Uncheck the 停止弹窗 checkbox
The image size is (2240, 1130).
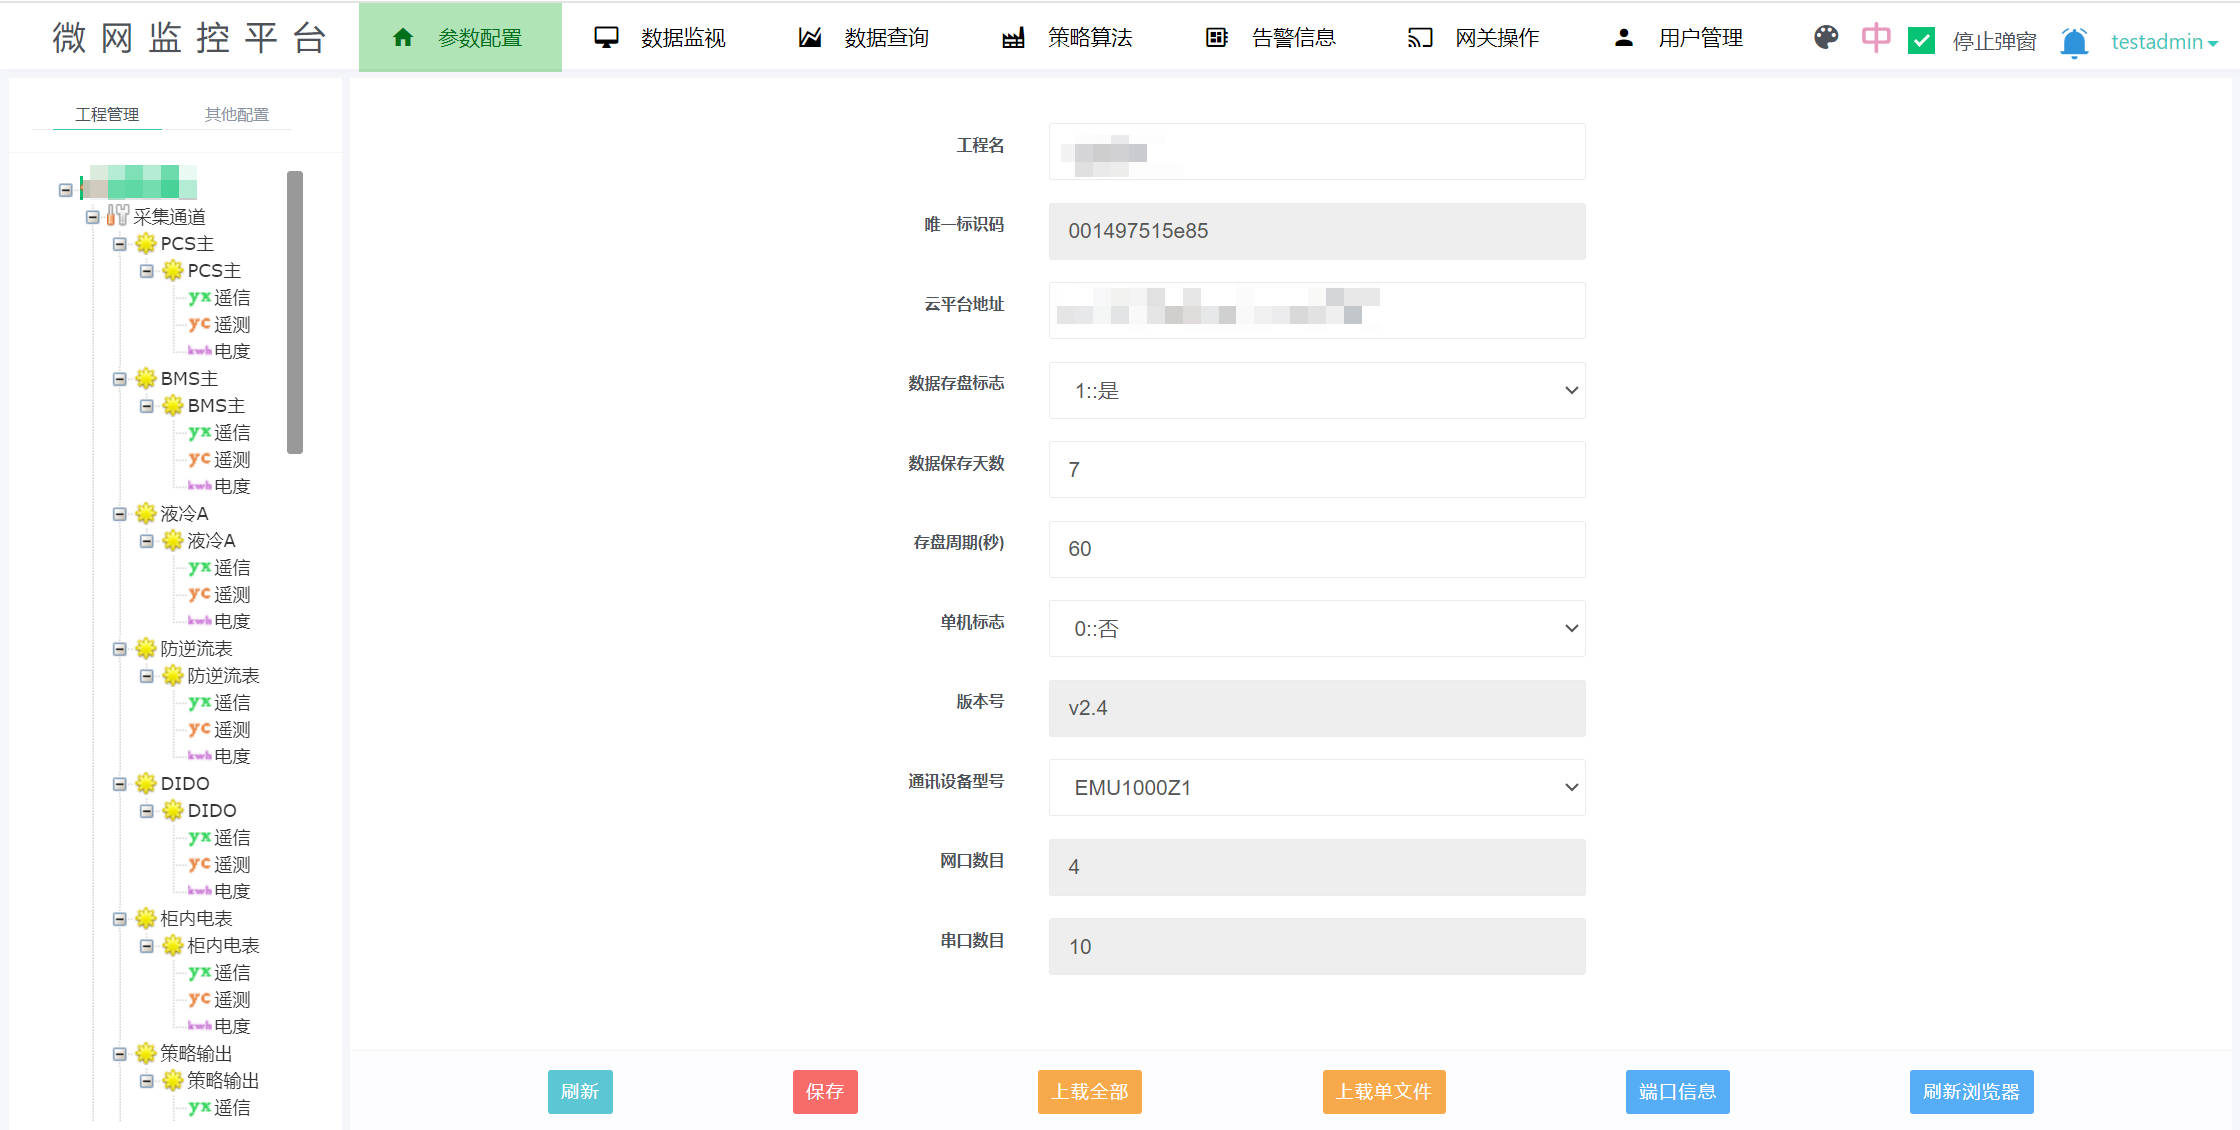1921,41
